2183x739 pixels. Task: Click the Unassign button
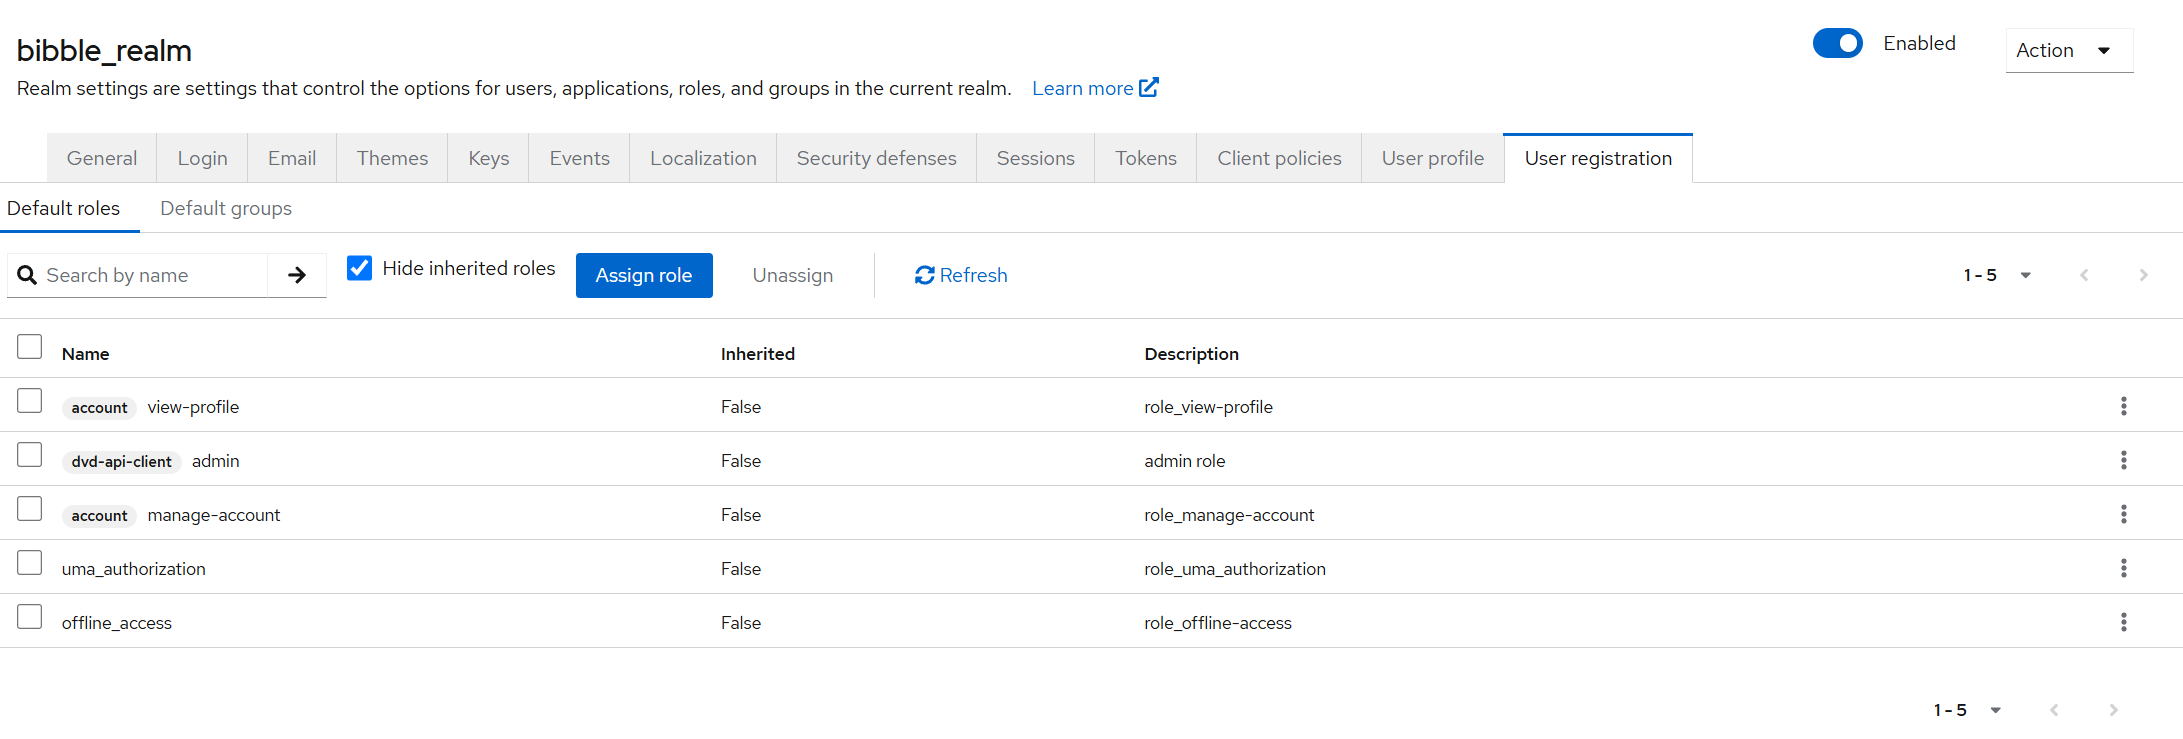[793, 275]
